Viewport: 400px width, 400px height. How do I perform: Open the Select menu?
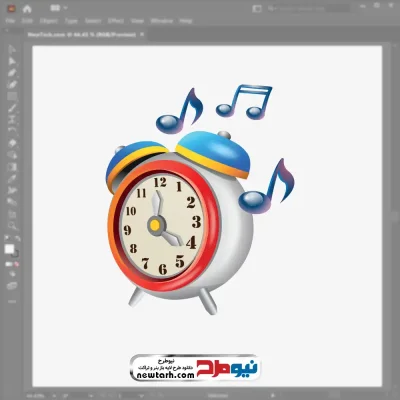click(93, 21)
